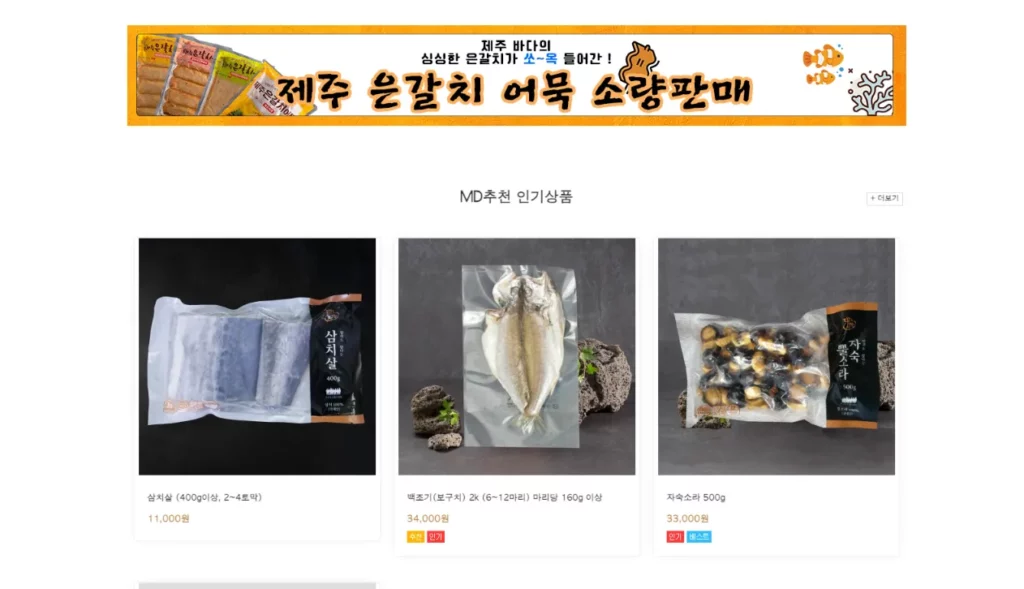Click the orange fish icons in banner
Image resolution: width=1024 pixels, height=589 pixels.
click(x=822, y=64)
